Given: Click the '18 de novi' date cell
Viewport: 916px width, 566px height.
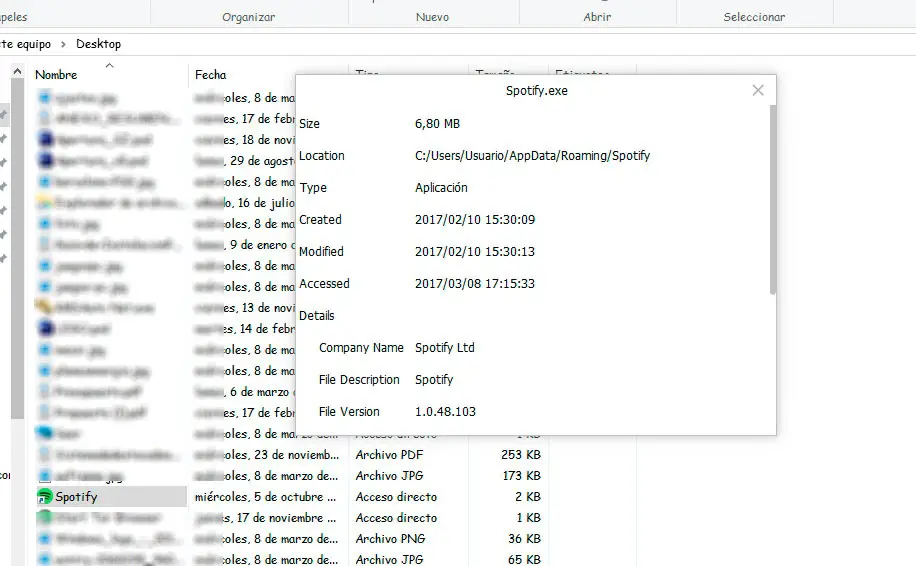Looking at the screenshot, I should (245, 140).
